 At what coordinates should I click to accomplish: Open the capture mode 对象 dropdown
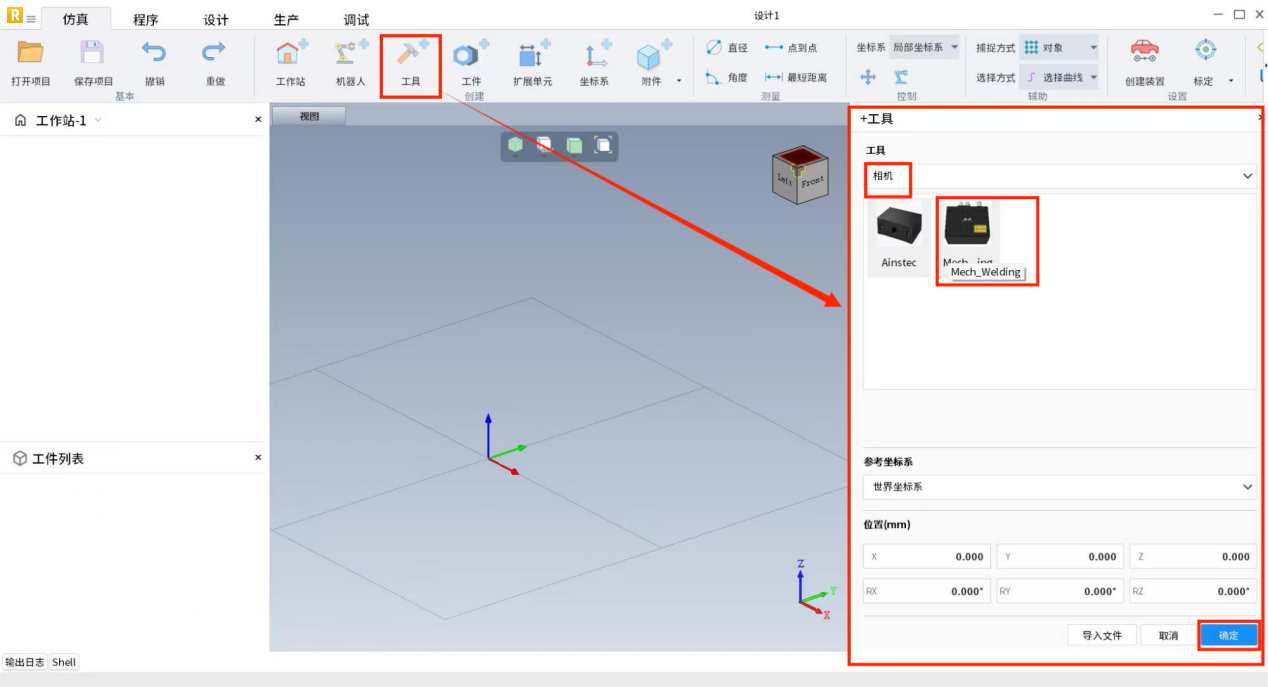tap(1059, 48)
